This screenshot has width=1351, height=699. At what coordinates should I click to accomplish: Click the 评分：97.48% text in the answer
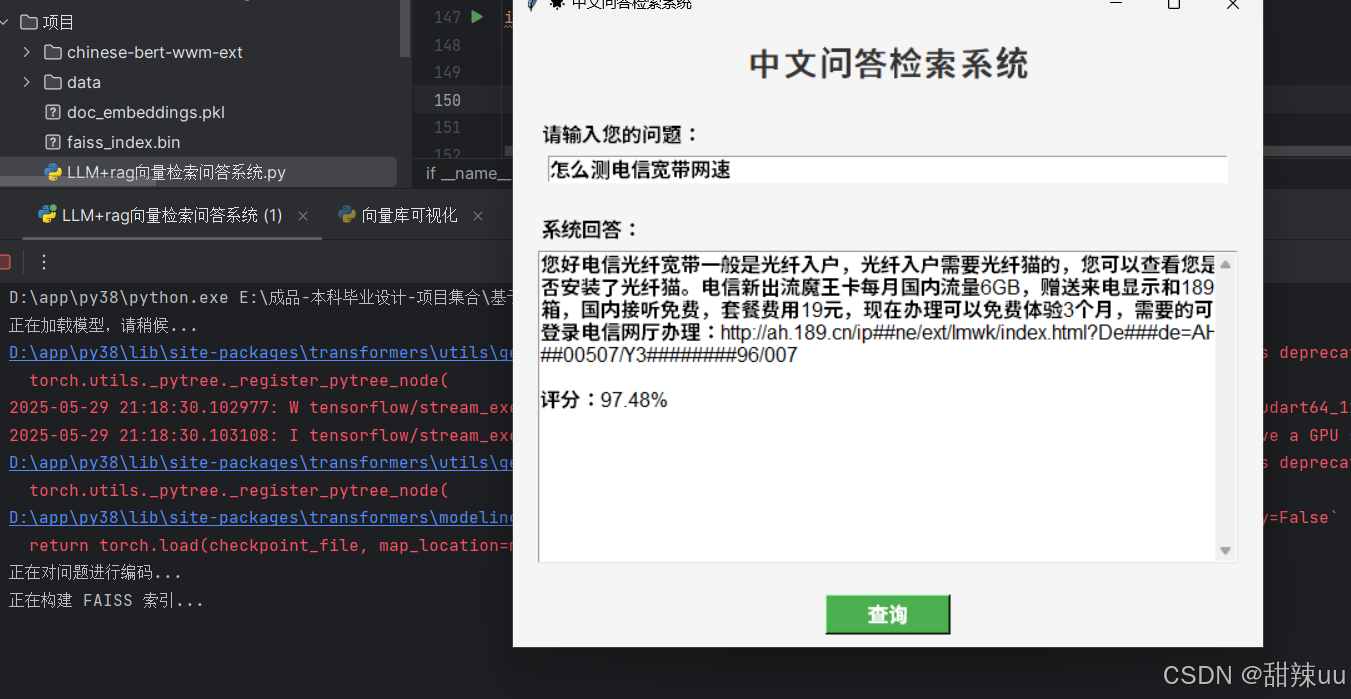coord(604,400)
